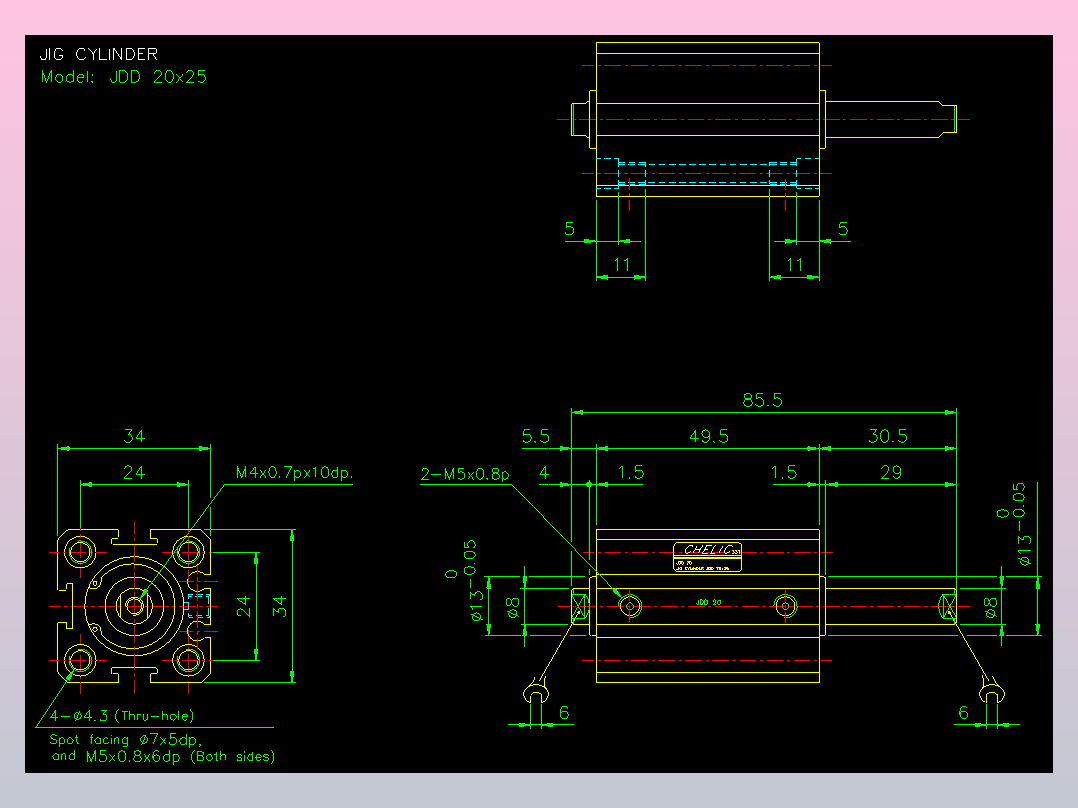Click the 30.5 dimension value
The width and height of the screenshot is (1078, 808).
(x=888, y=436)
